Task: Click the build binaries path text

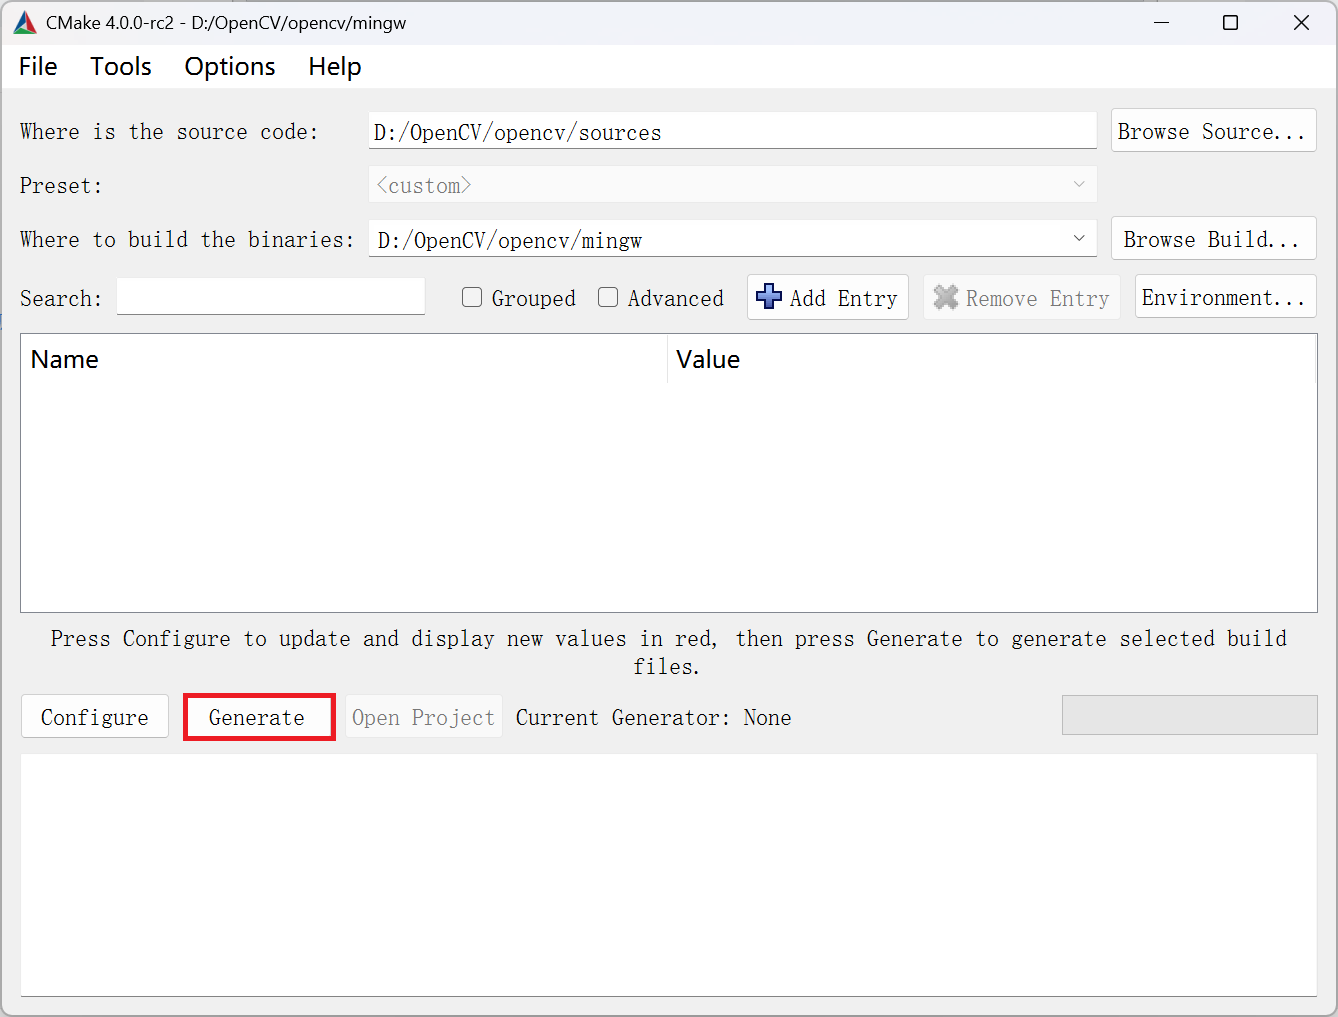Action: pos(510,240)
